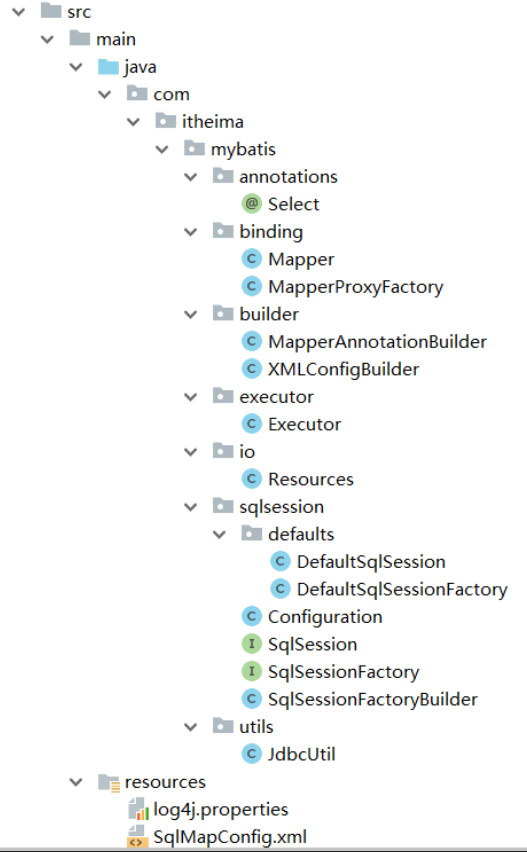This screenshot has width=527, height=852.
Task: Select the XMLConfigBuilder class
Action: coord(343,369)
